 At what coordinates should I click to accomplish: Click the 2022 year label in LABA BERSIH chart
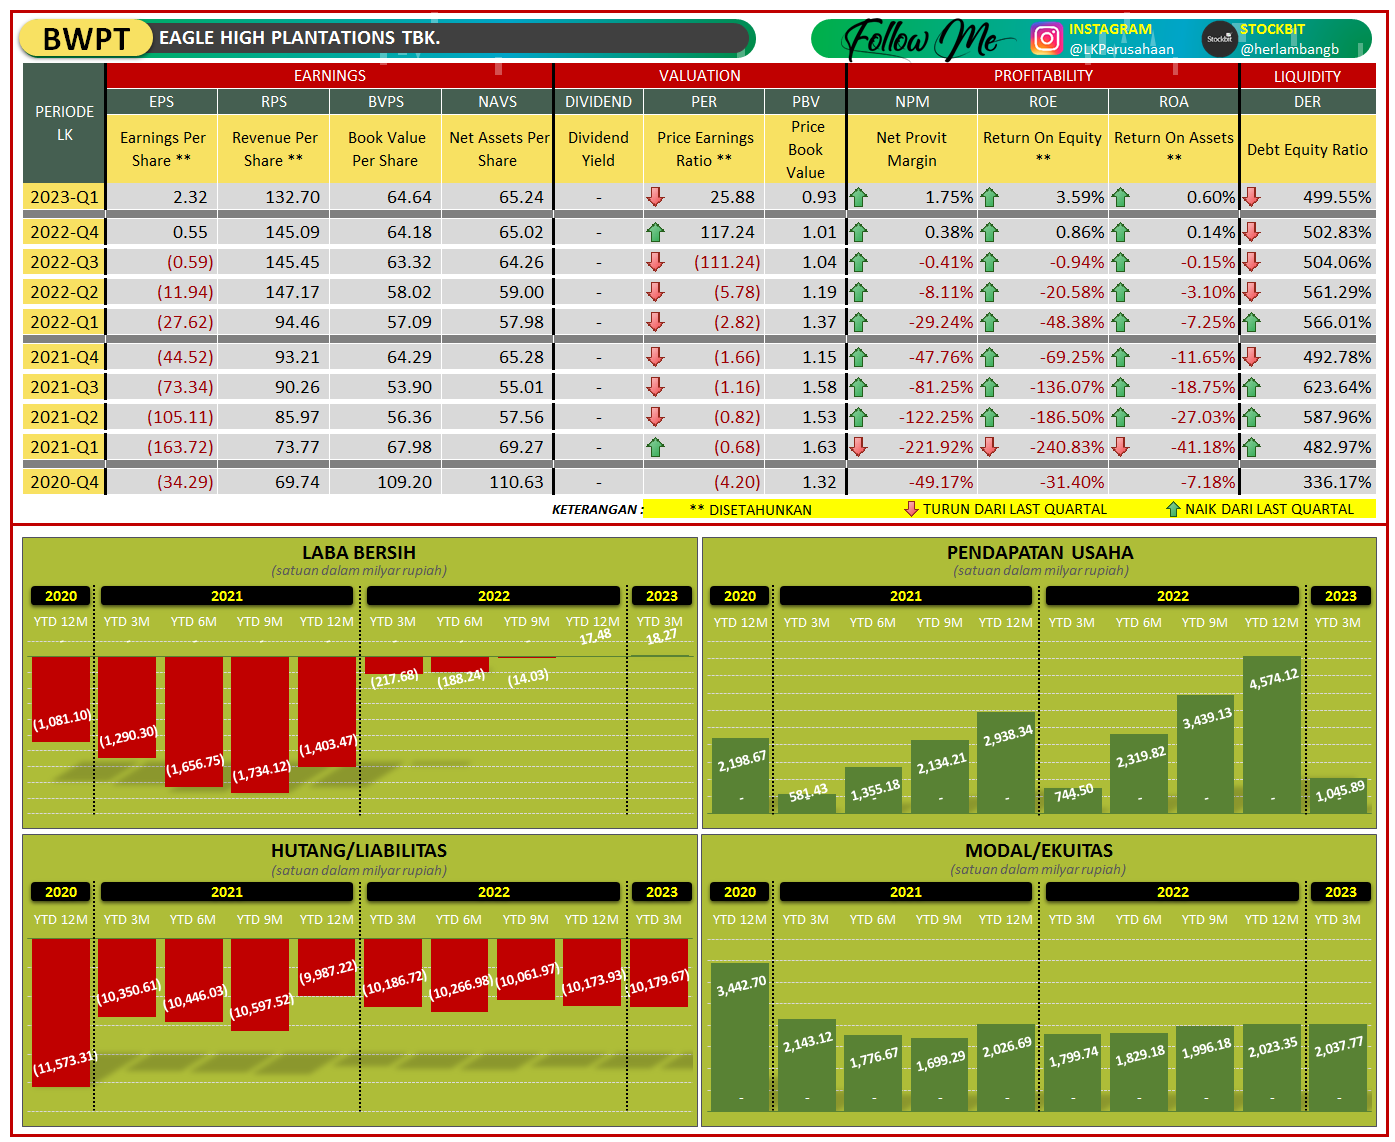coord(494,596)
